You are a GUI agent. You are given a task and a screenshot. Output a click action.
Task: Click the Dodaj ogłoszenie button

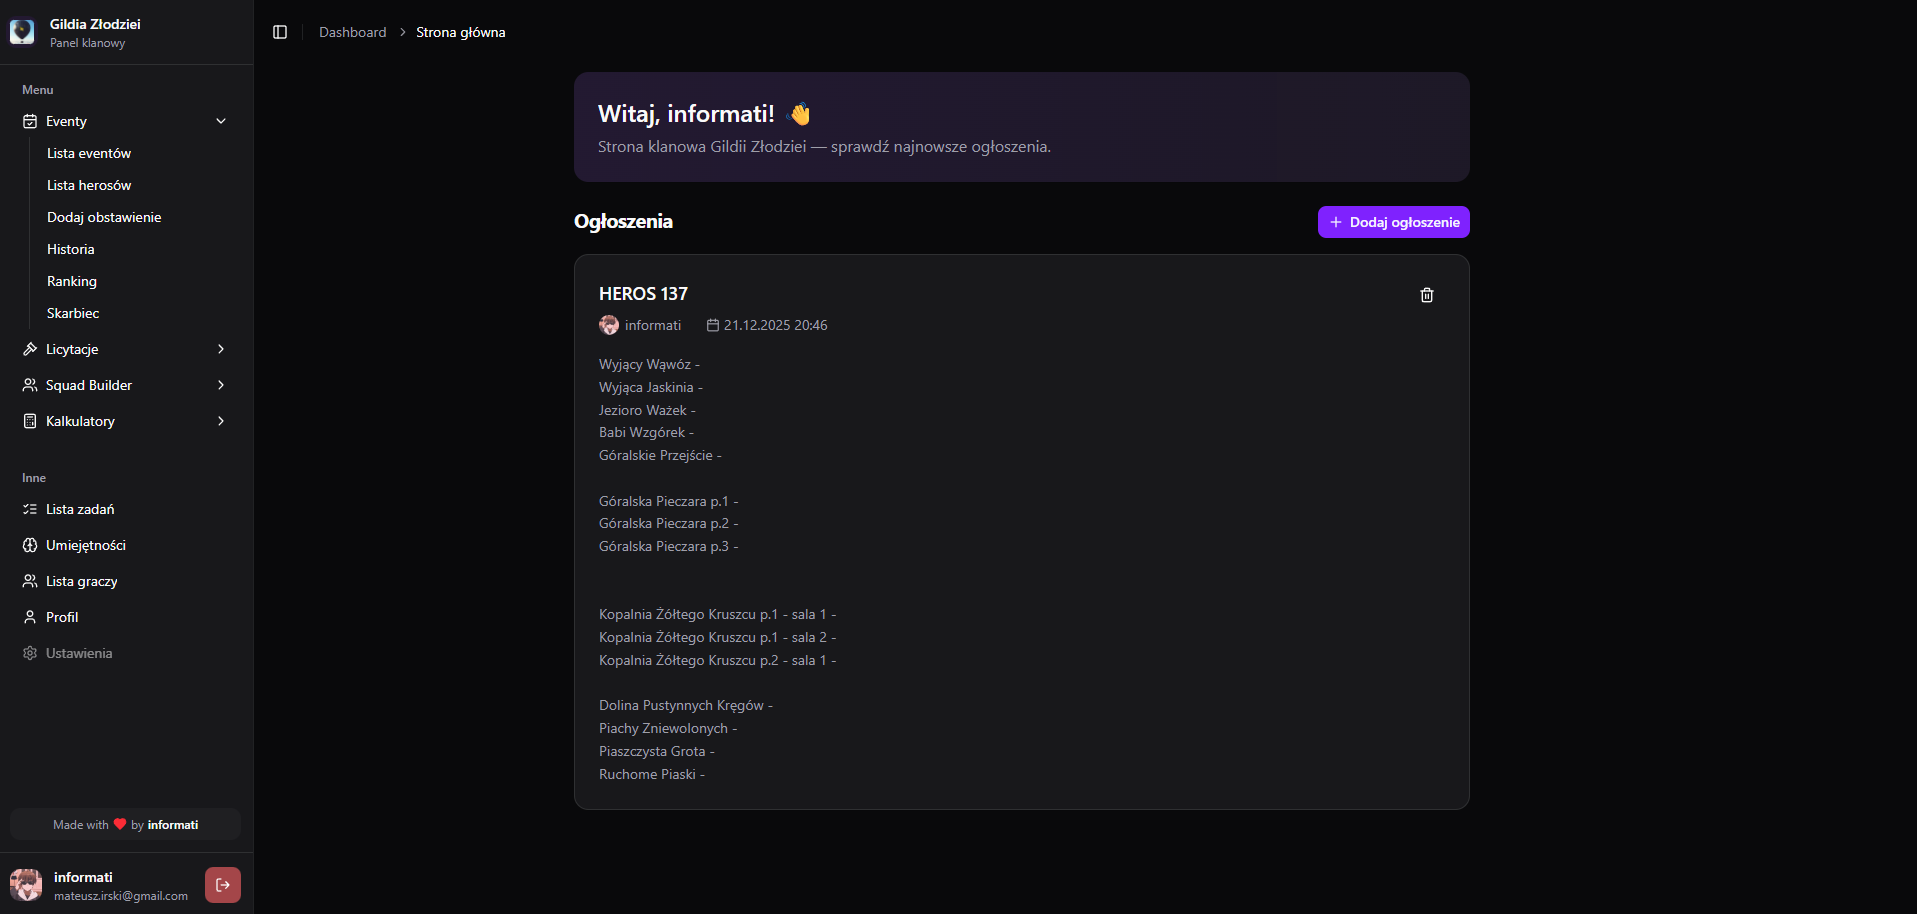[x=1393, y=222]
